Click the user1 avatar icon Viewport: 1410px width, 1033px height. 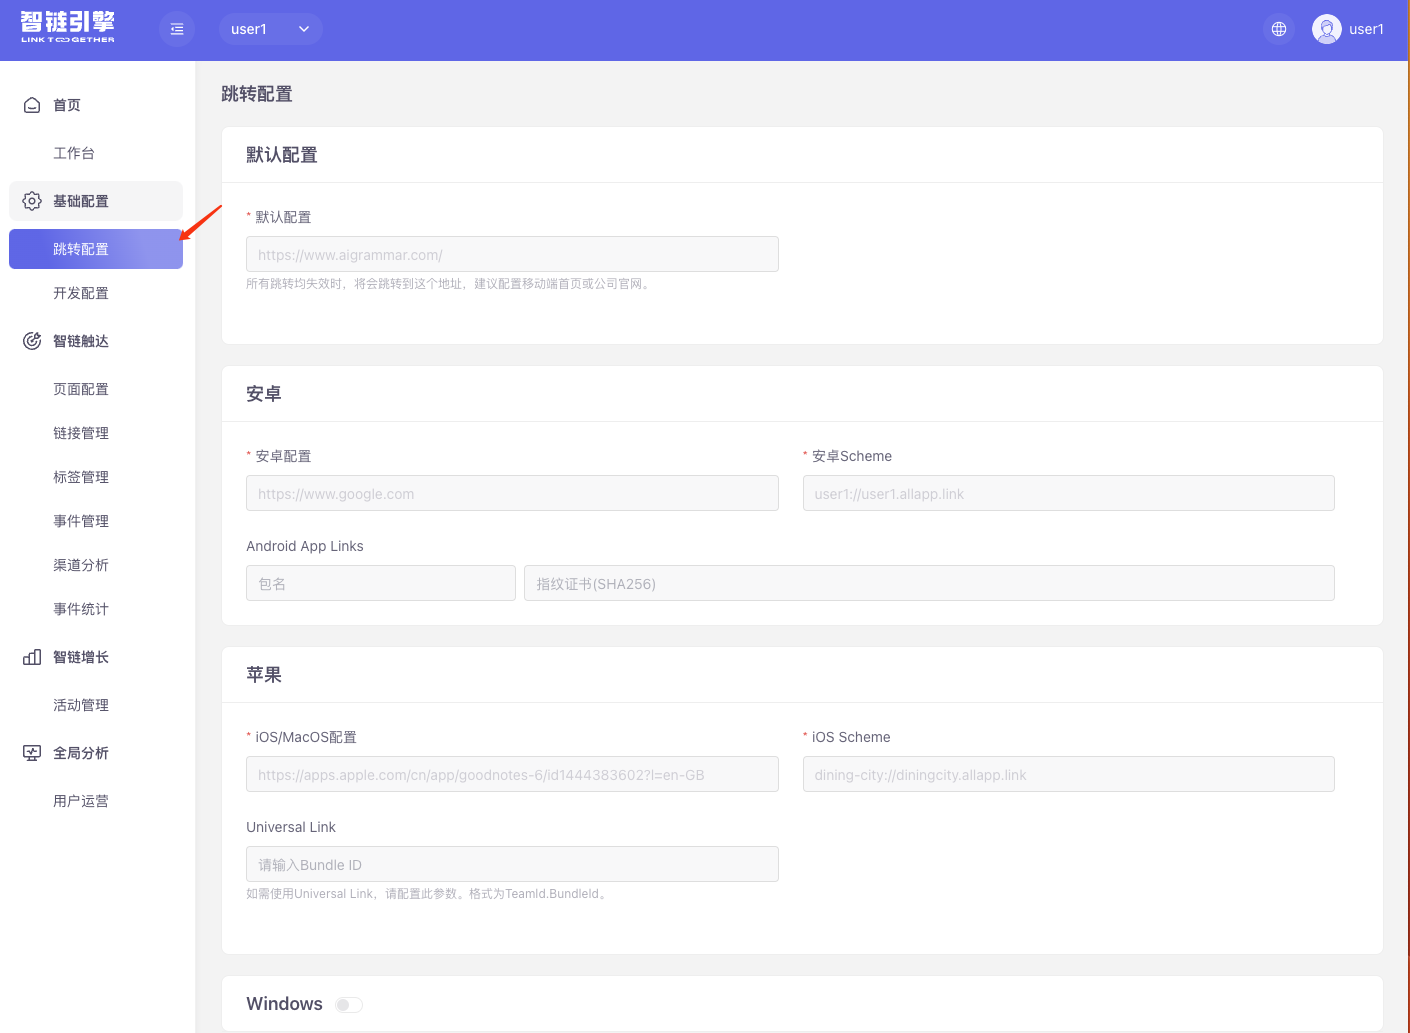click(x=1326, y=29)
